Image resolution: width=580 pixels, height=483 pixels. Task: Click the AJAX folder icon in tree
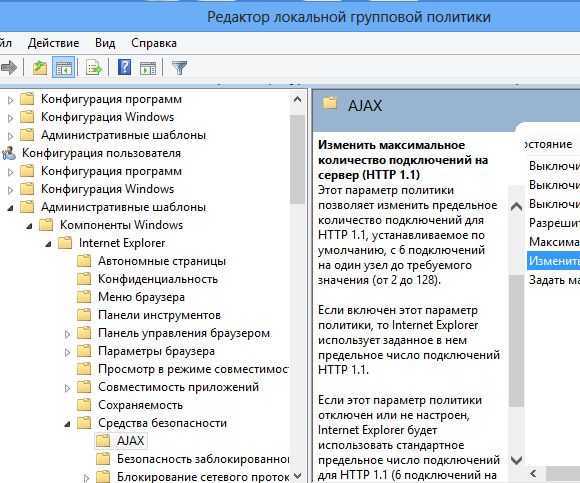coord(102,441)
